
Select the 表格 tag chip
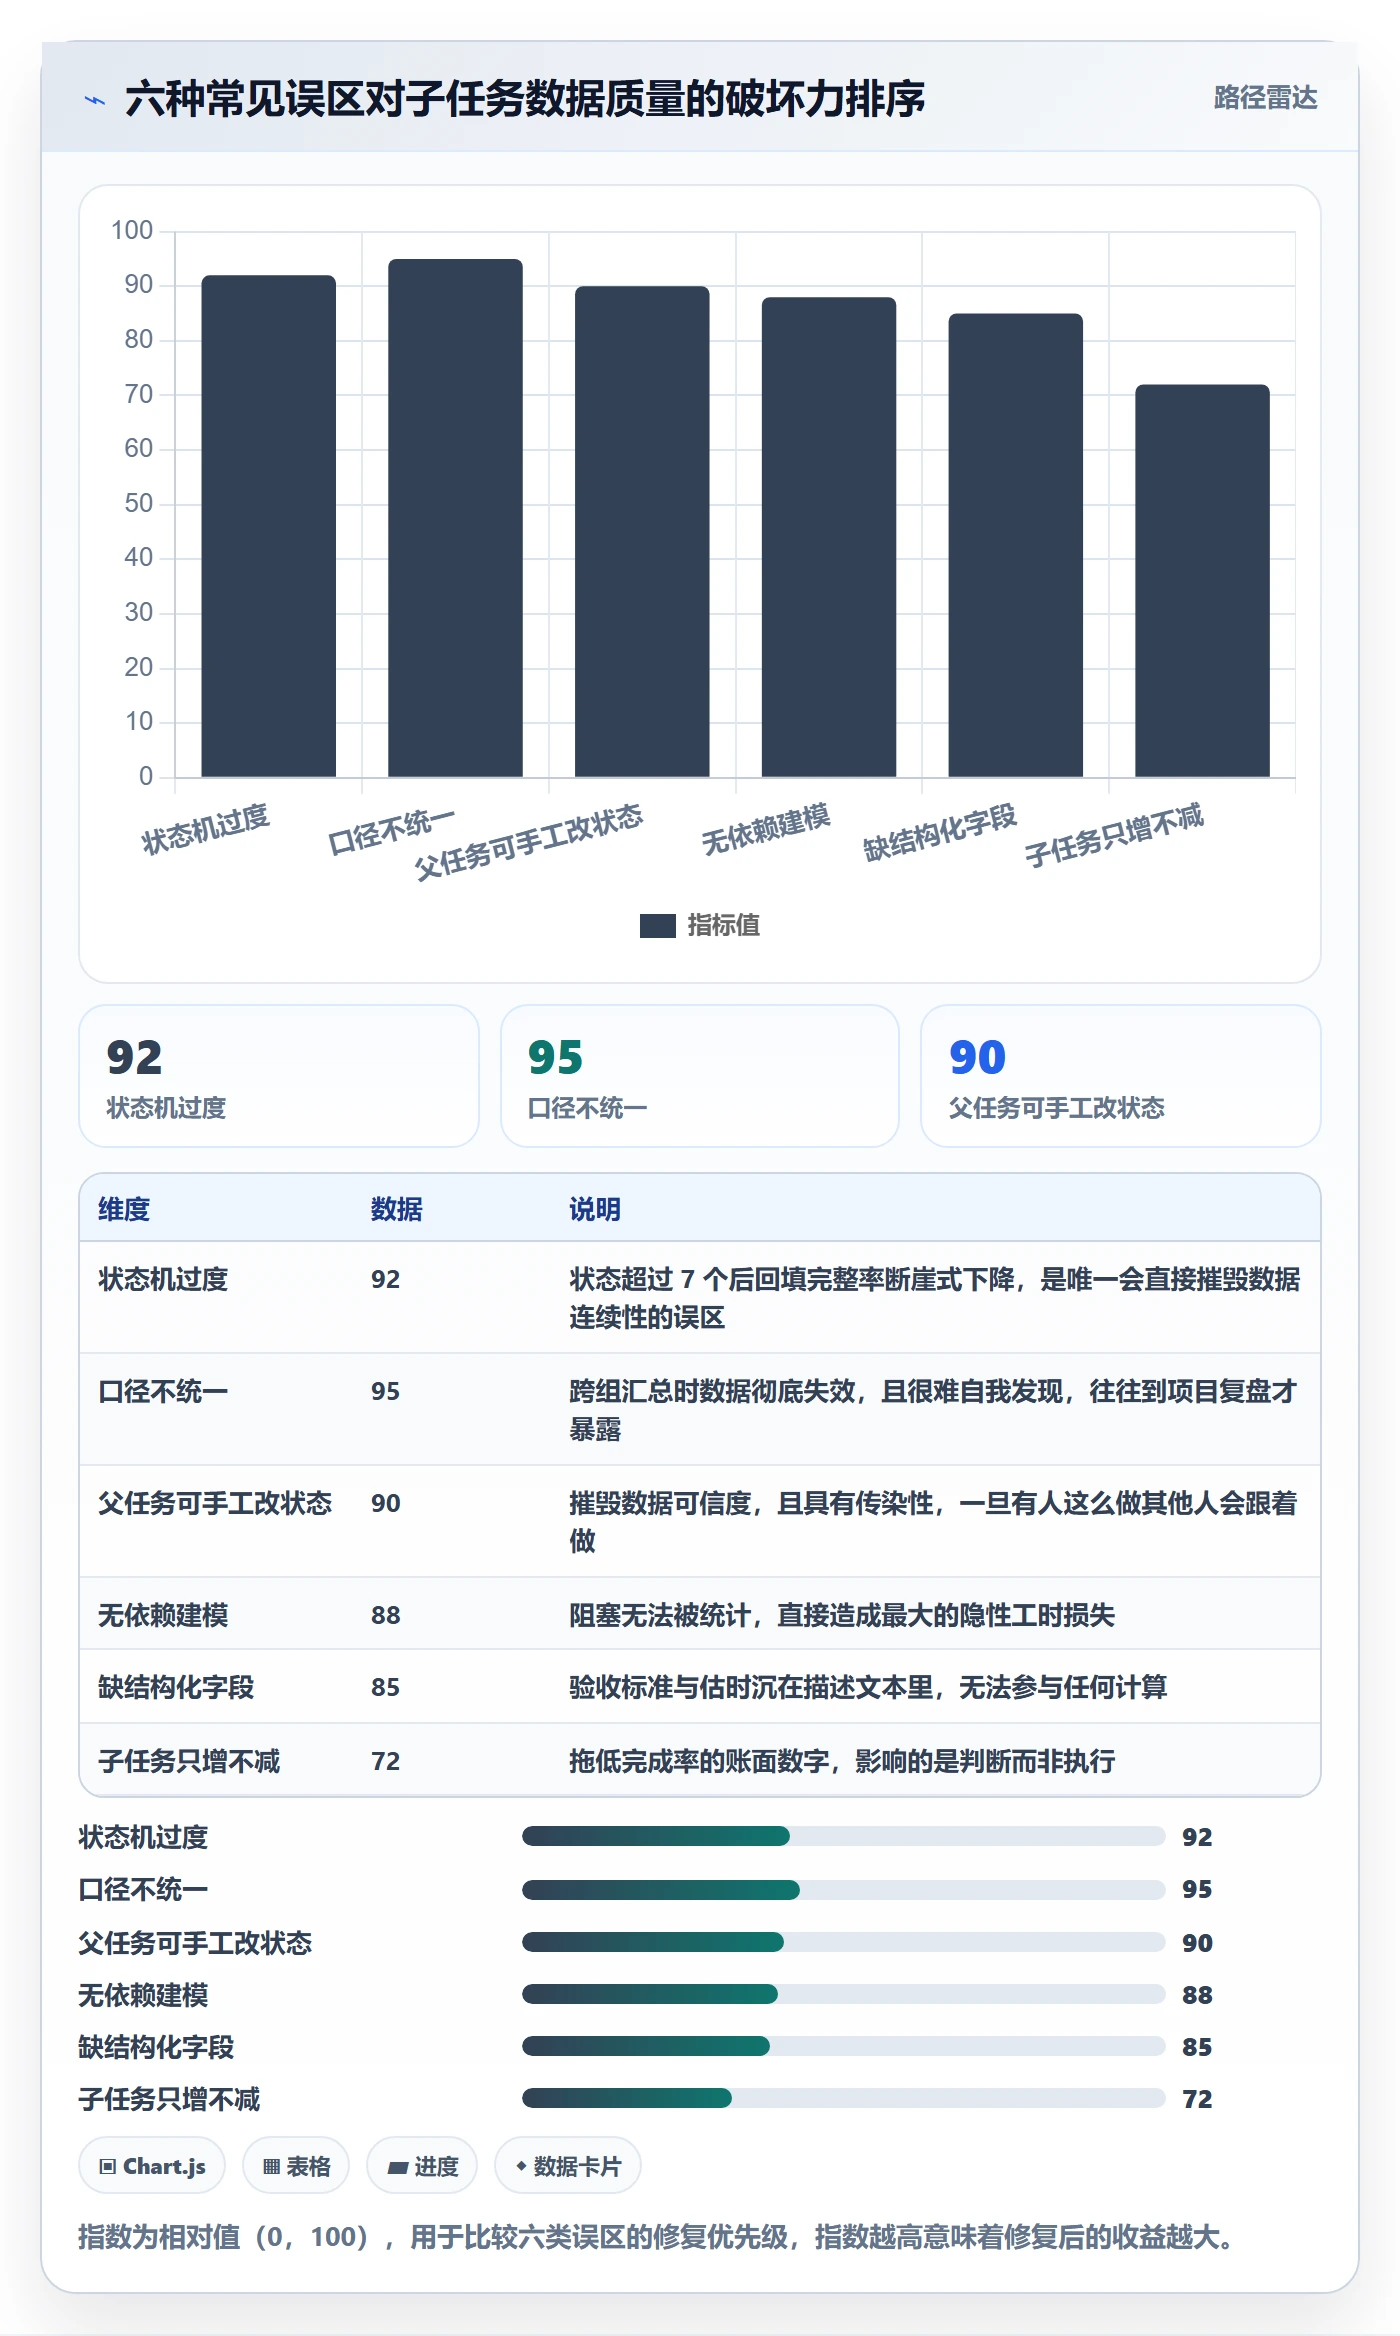pyautogui.click(x=296, y=2166)
